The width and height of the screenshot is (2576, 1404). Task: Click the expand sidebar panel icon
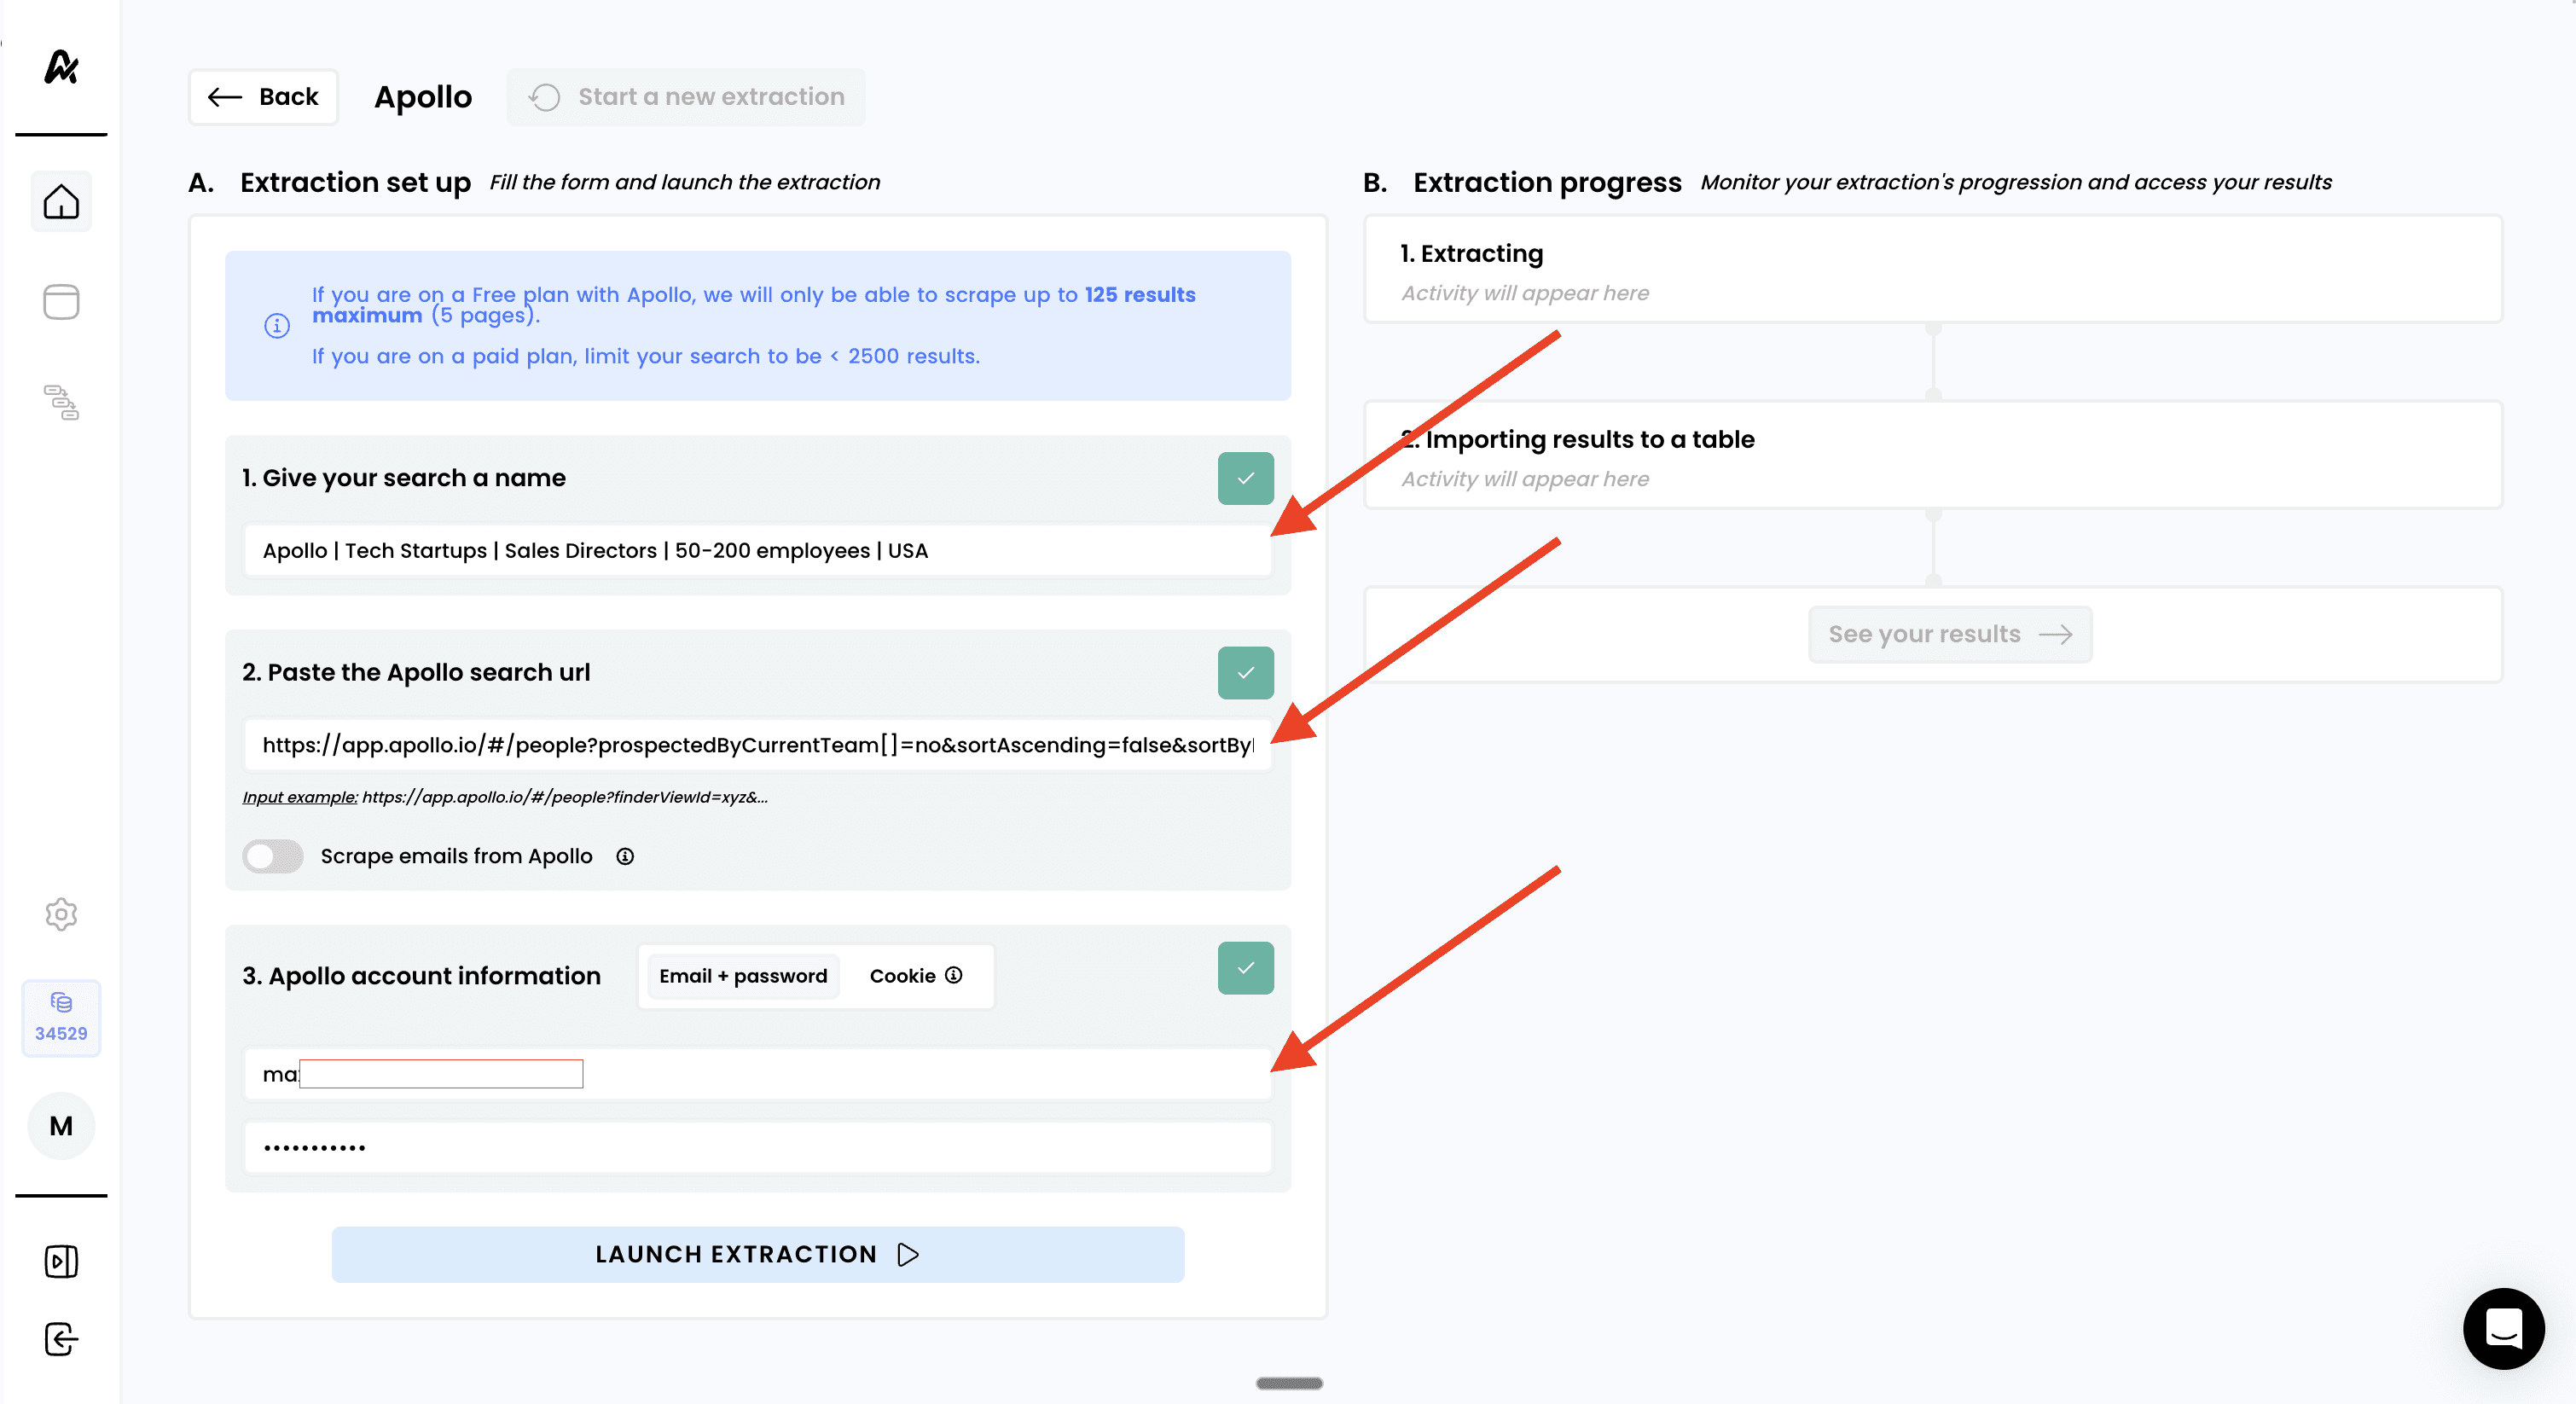click(61, 1261)
